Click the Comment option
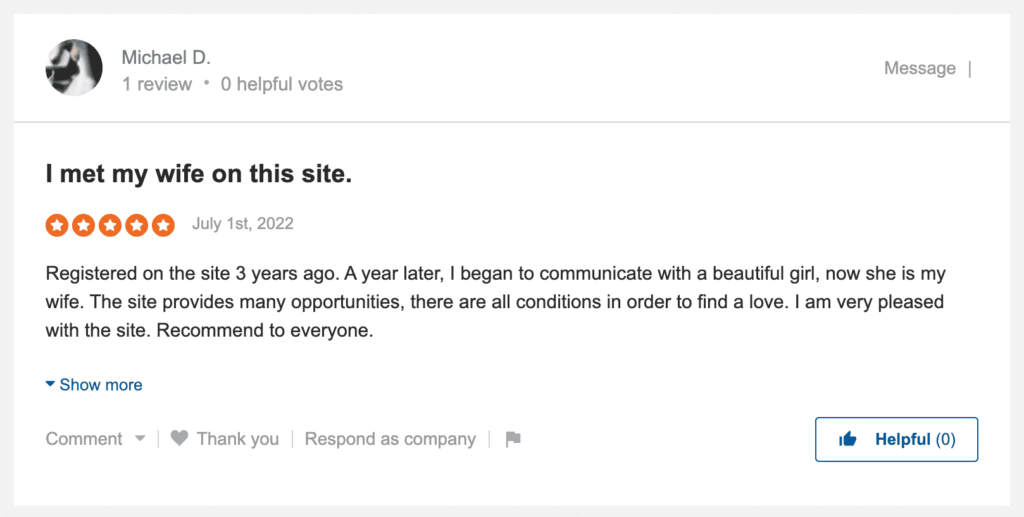The width and height of the screenshot is (1024, 517). (84, 439)
